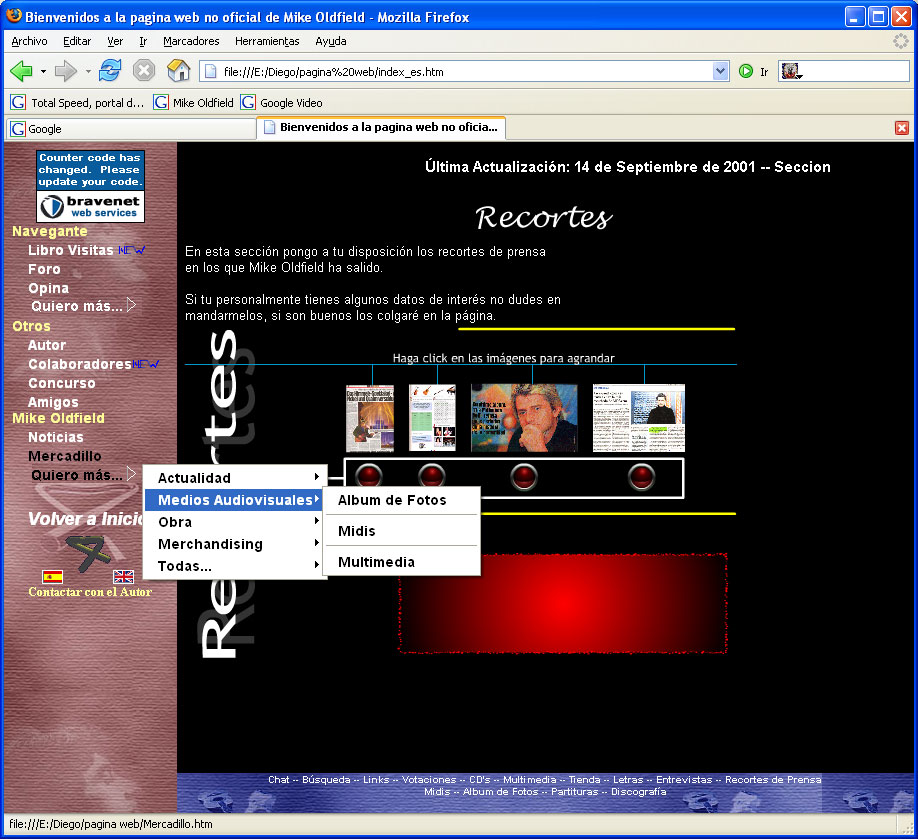
Task: Click Quiero más under Mike Oldfield section
Action: tap(83, 475)
